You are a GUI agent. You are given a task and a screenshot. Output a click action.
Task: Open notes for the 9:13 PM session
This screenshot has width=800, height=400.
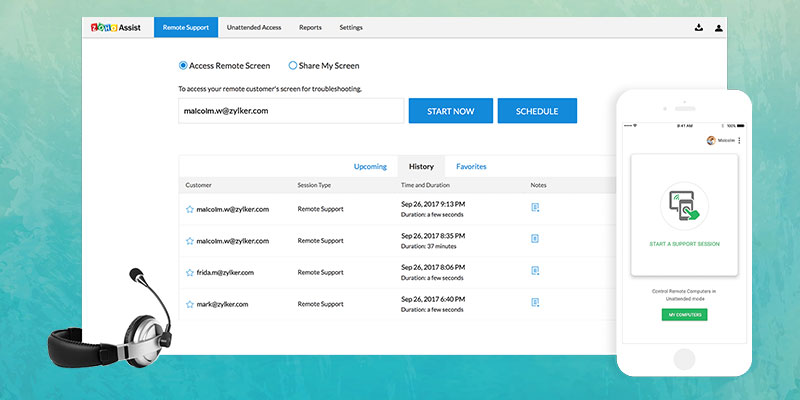pyautogui.click(x=536, y=208)
